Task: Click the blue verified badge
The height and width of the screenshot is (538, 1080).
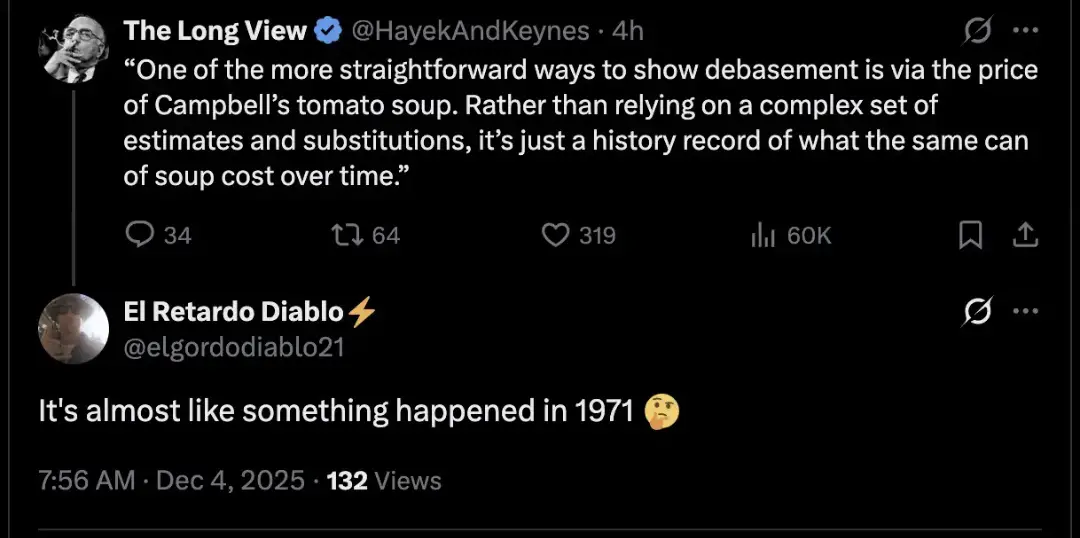Action: click(x=327, y=32)
